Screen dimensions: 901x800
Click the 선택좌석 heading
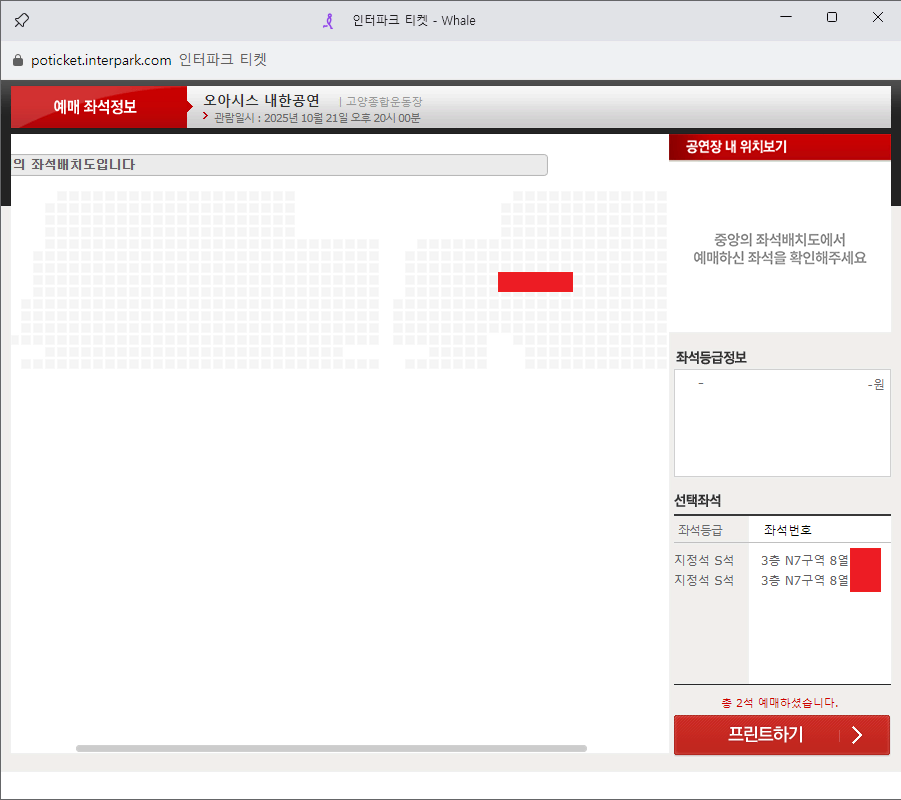698,501
